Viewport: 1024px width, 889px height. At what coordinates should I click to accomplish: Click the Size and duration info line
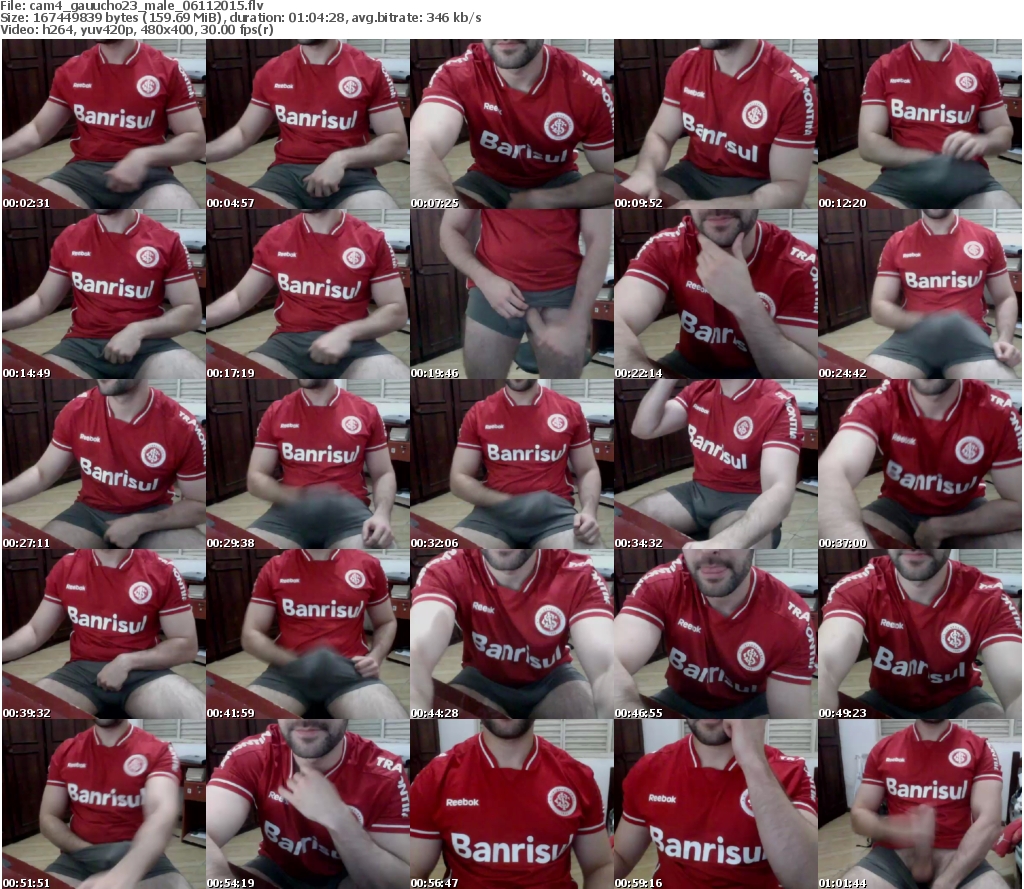click(241, 18)
